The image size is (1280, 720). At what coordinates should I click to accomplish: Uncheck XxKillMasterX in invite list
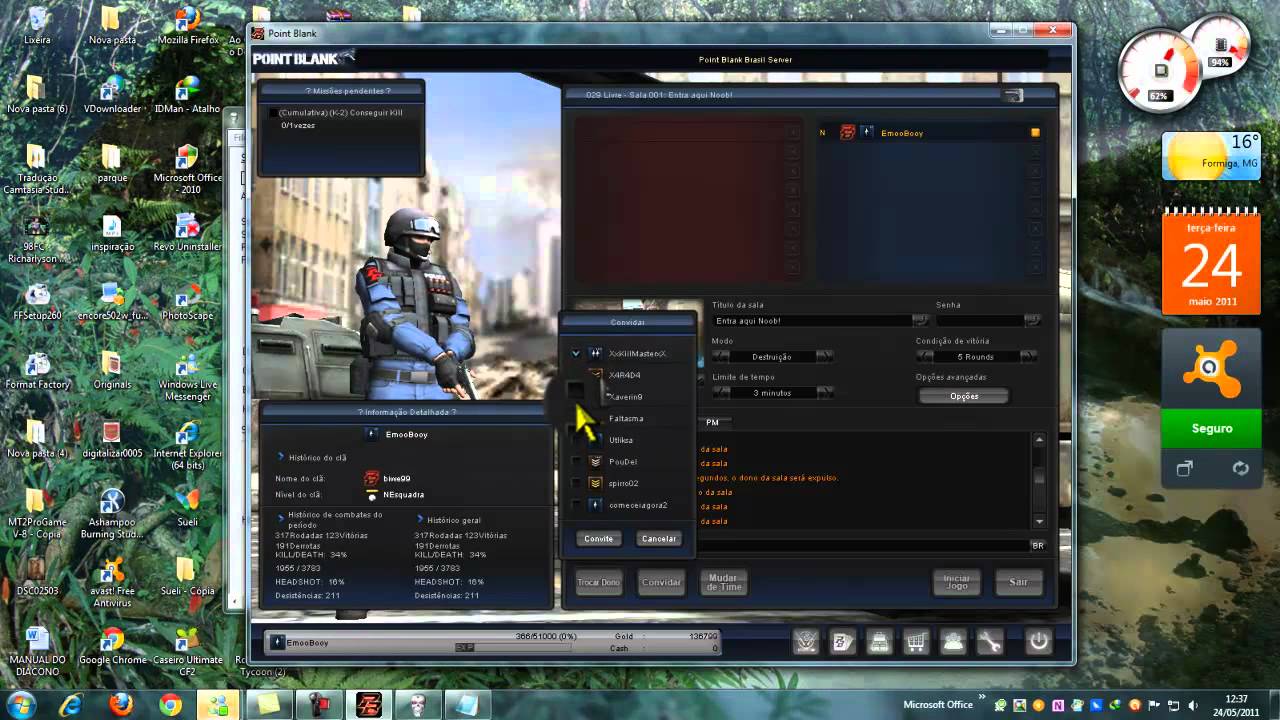576,353
